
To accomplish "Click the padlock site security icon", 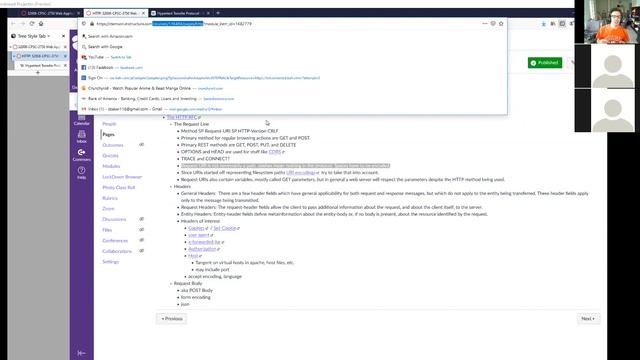I will [x=91, y=24].
